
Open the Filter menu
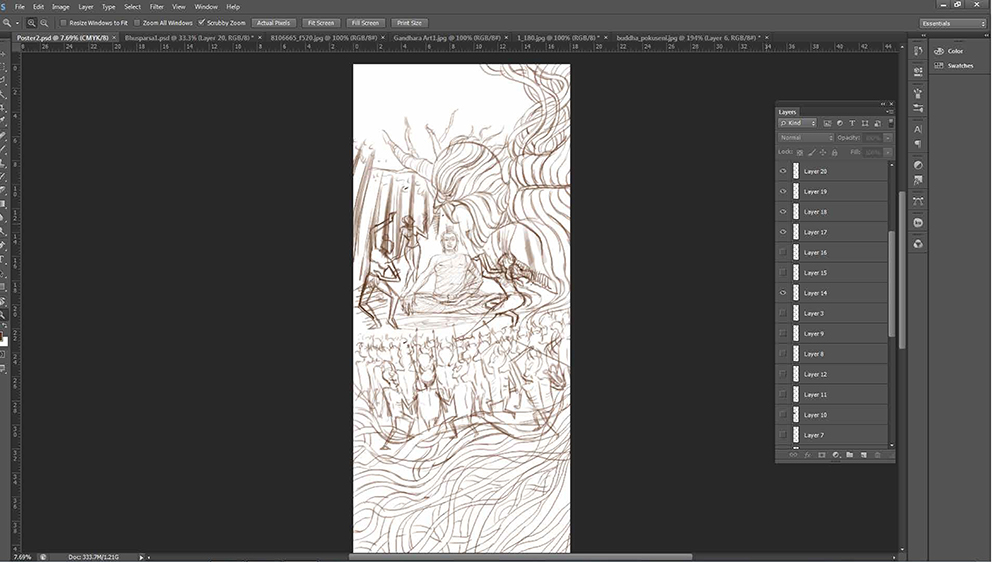point(156,6)
